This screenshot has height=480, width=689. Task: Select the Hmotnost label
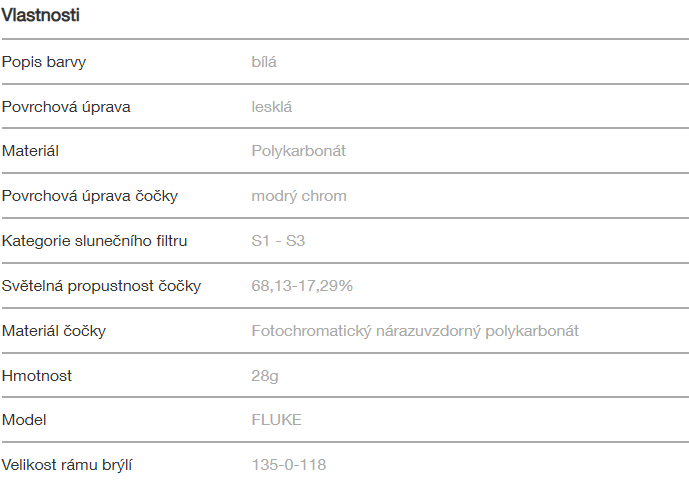tap(37, 376)
